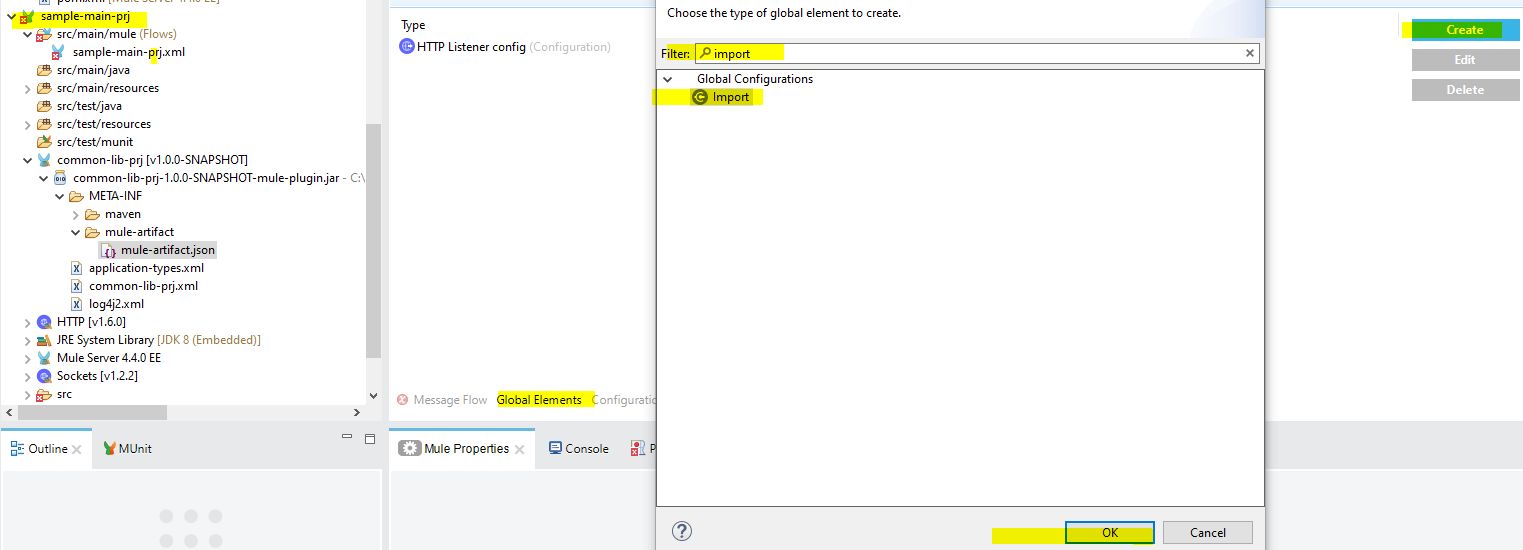Expand the JRE System Library node
The height and width of the screenshot is (550, 1523).
[27, 340]
